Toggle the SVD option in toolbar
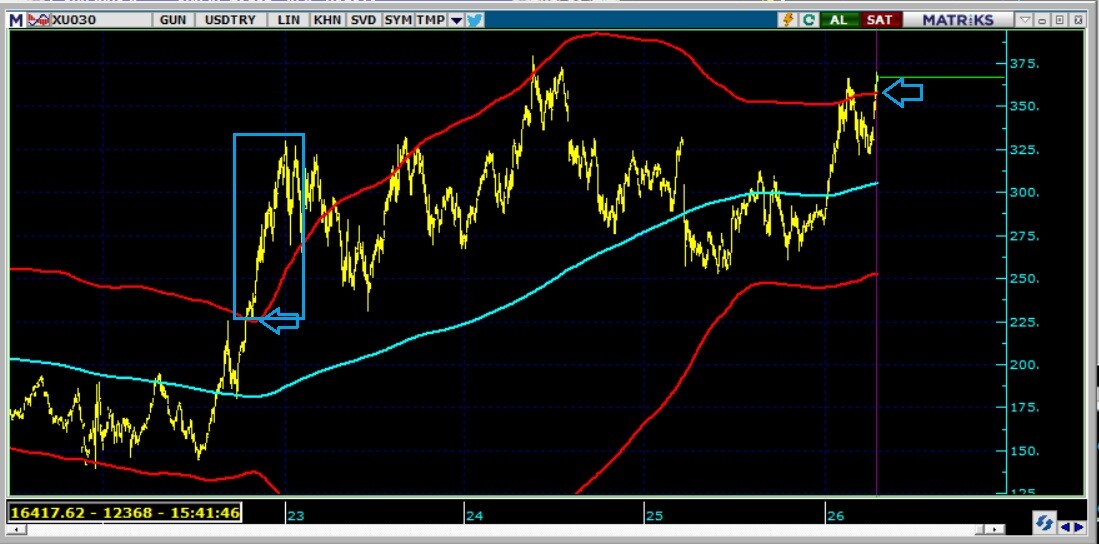The image size is (1099, 544). pyautogui.click(x=362, y=20)
